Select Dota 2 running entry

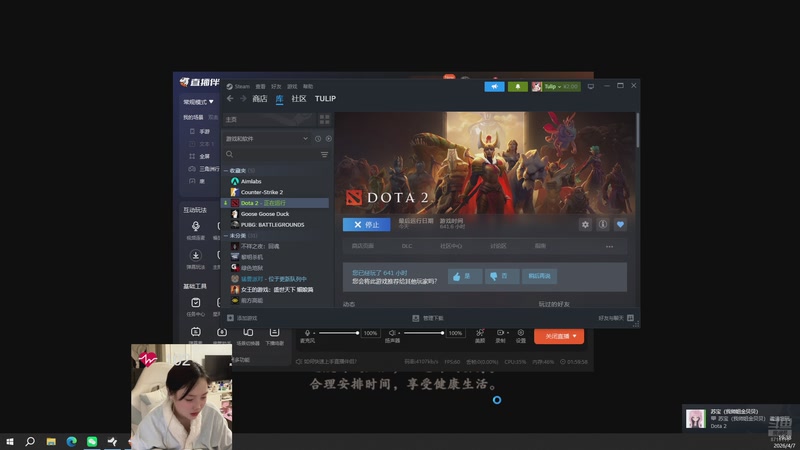276,203
